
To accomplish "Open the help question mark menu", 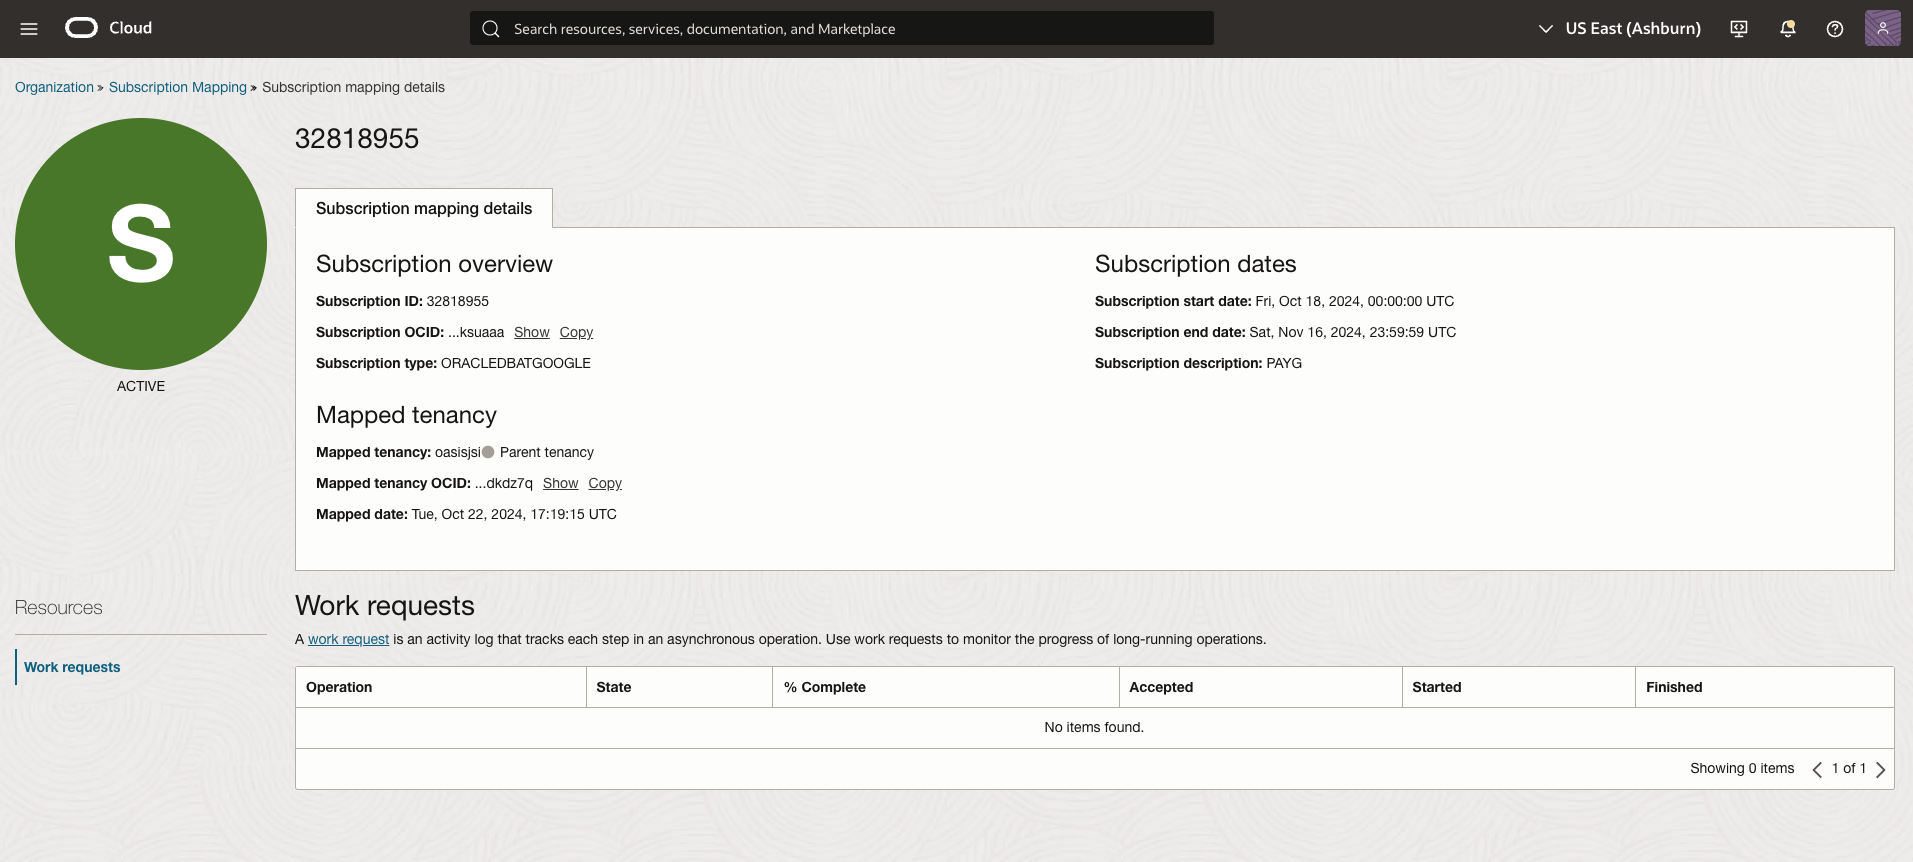I will coord(1834,29).
